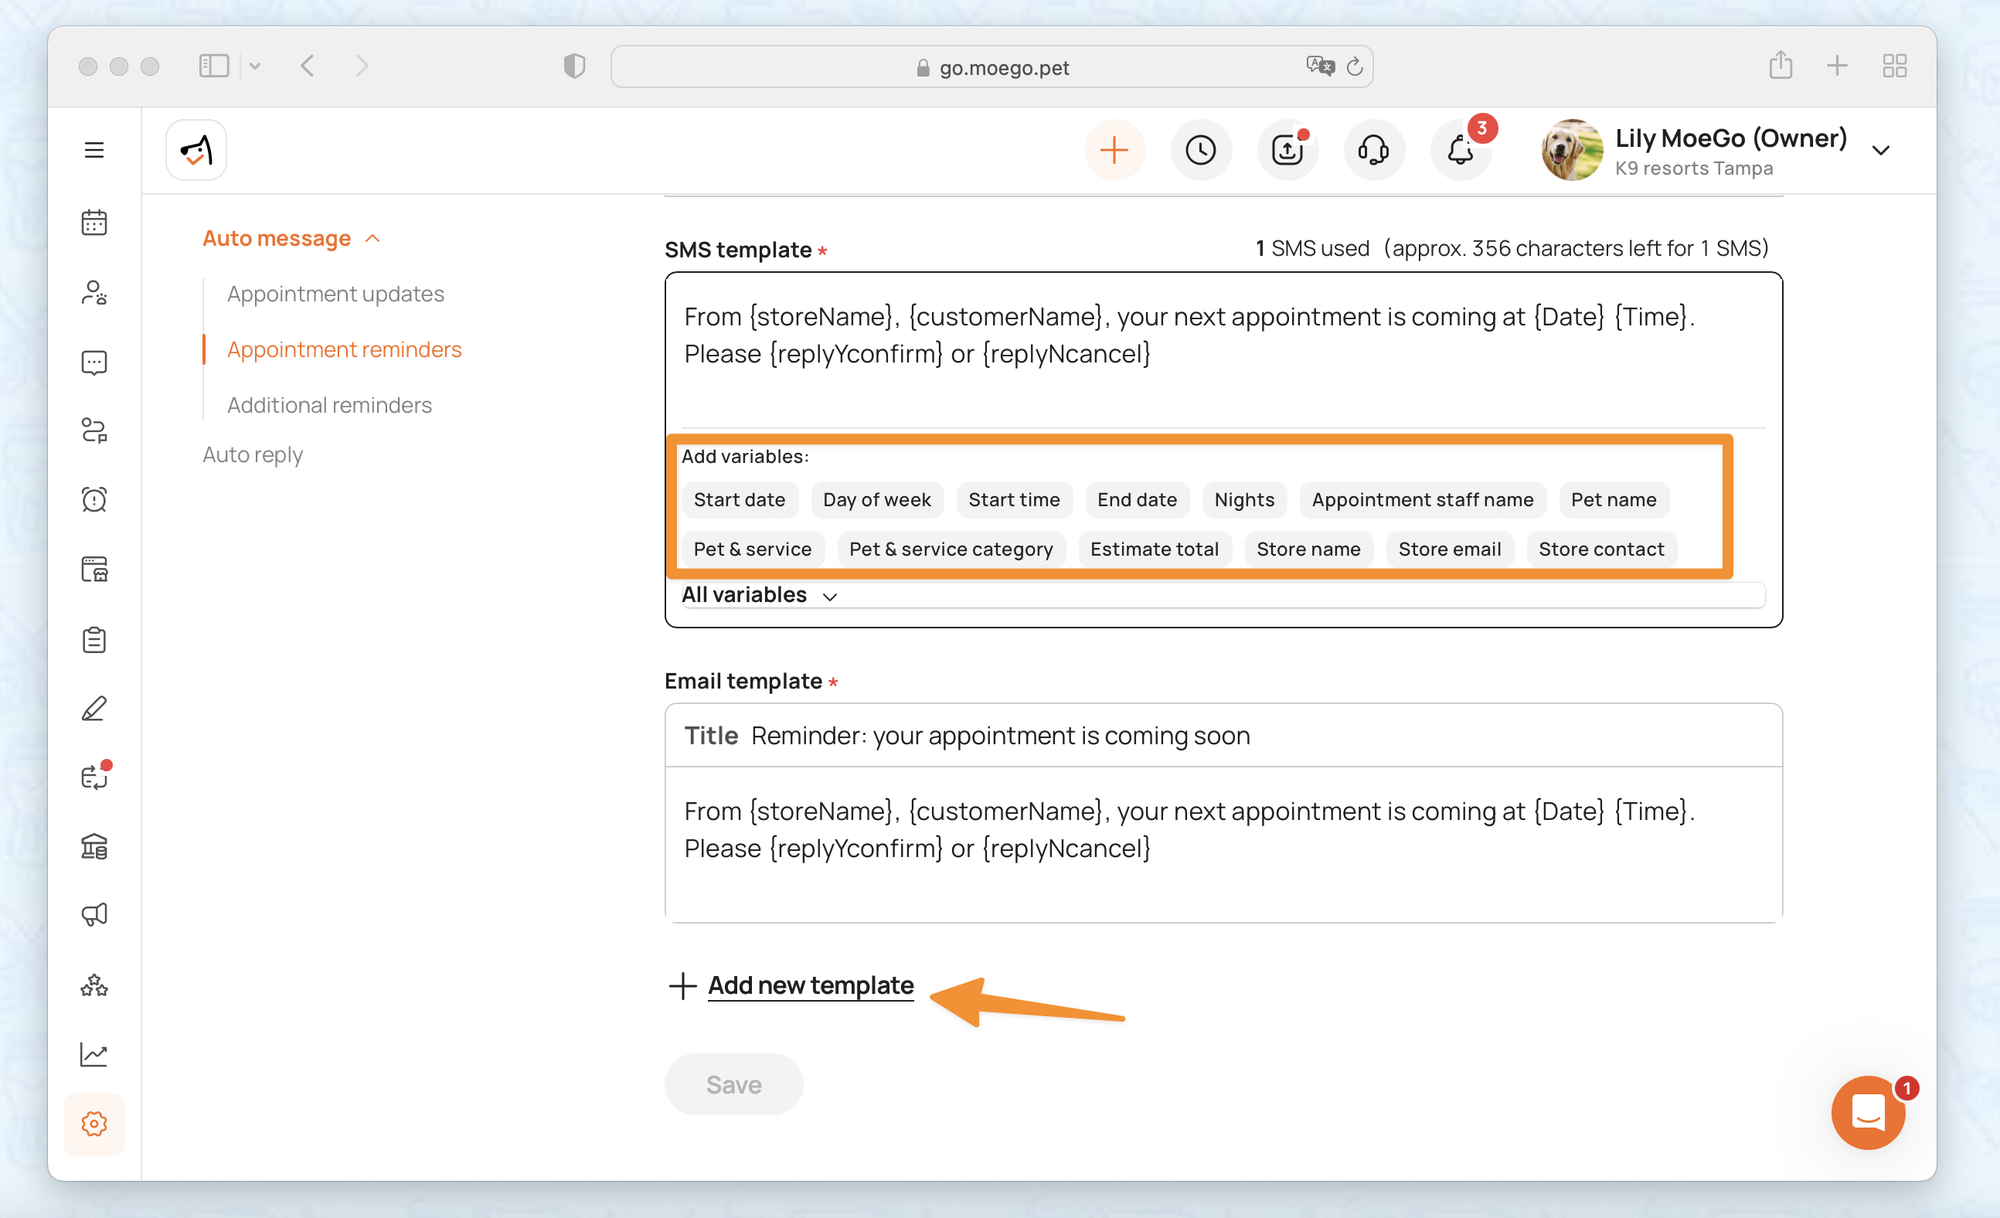Insert the Pet name variable chip
Screen dimensions: 2000x1218
(1612, 500)
